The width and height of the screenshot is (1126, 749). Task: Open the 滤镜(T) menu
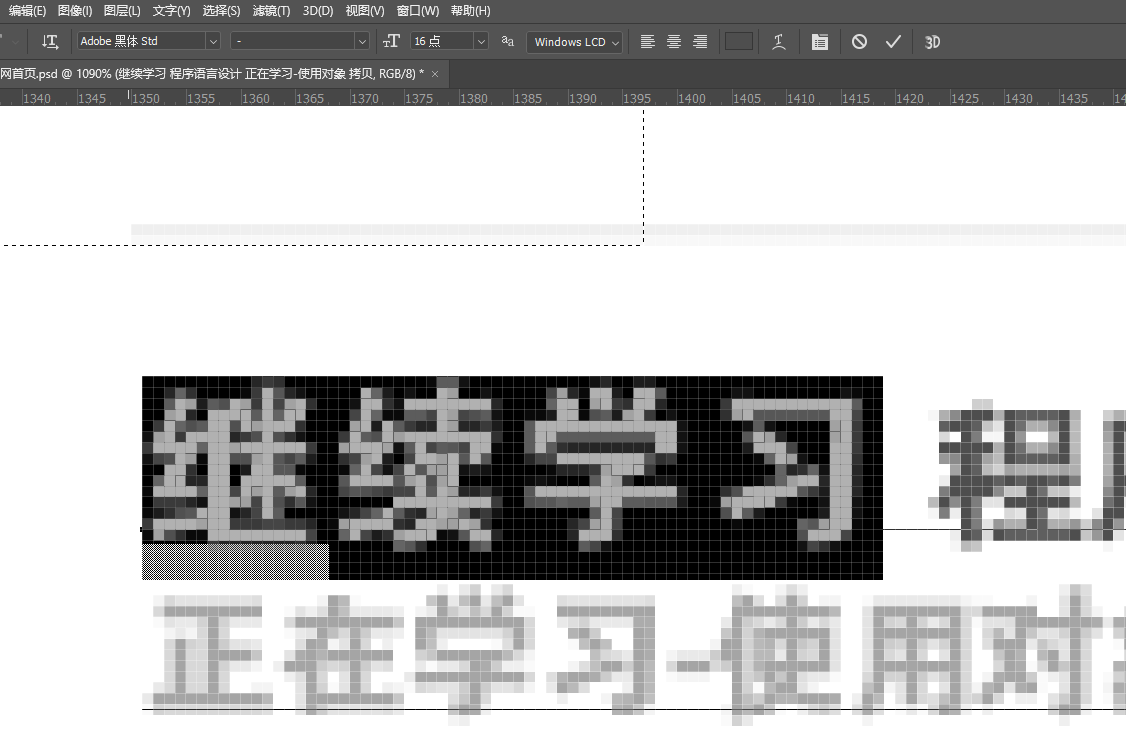[271, 11]
